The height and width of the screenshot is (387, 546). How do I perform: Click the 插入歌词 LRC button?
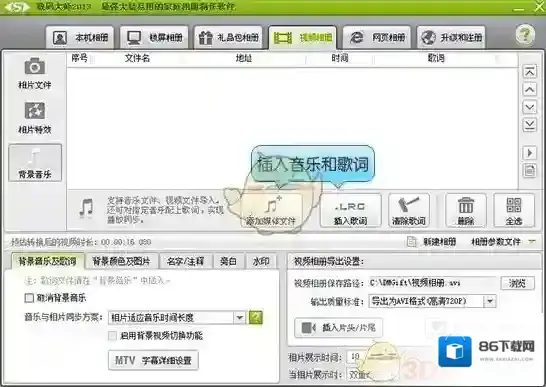351,211
